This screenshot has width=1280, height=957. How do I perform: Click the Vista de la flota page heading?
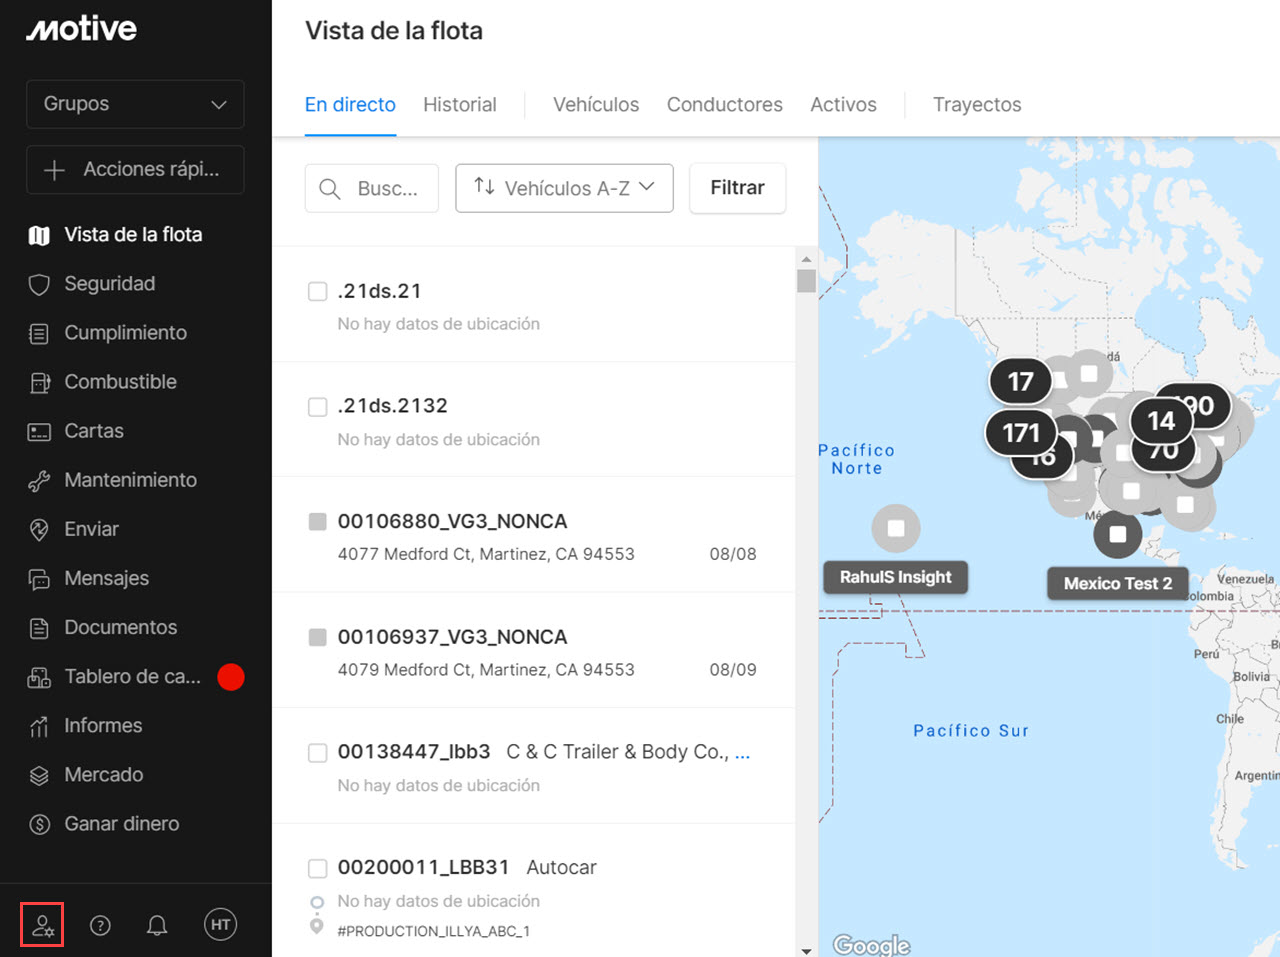click(394, 31)
